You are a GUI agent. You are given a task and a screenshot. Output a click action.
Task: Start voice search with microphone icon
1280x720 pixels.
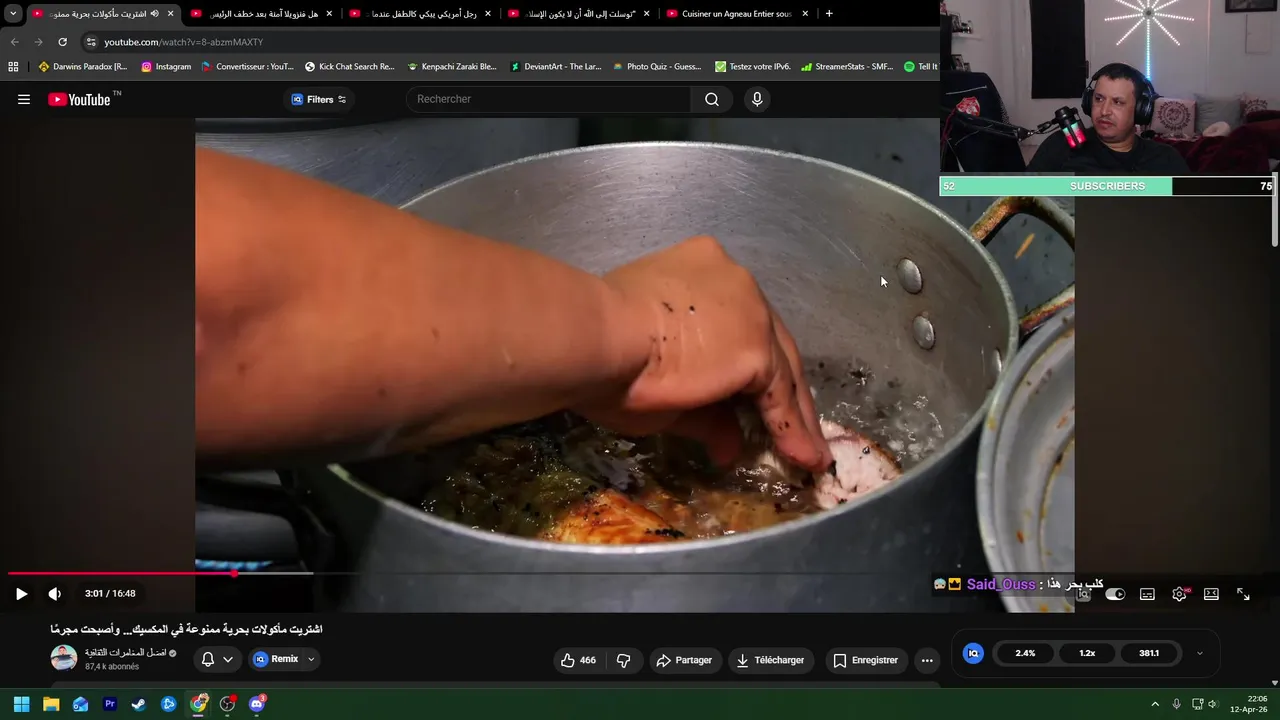coord(757,99)
